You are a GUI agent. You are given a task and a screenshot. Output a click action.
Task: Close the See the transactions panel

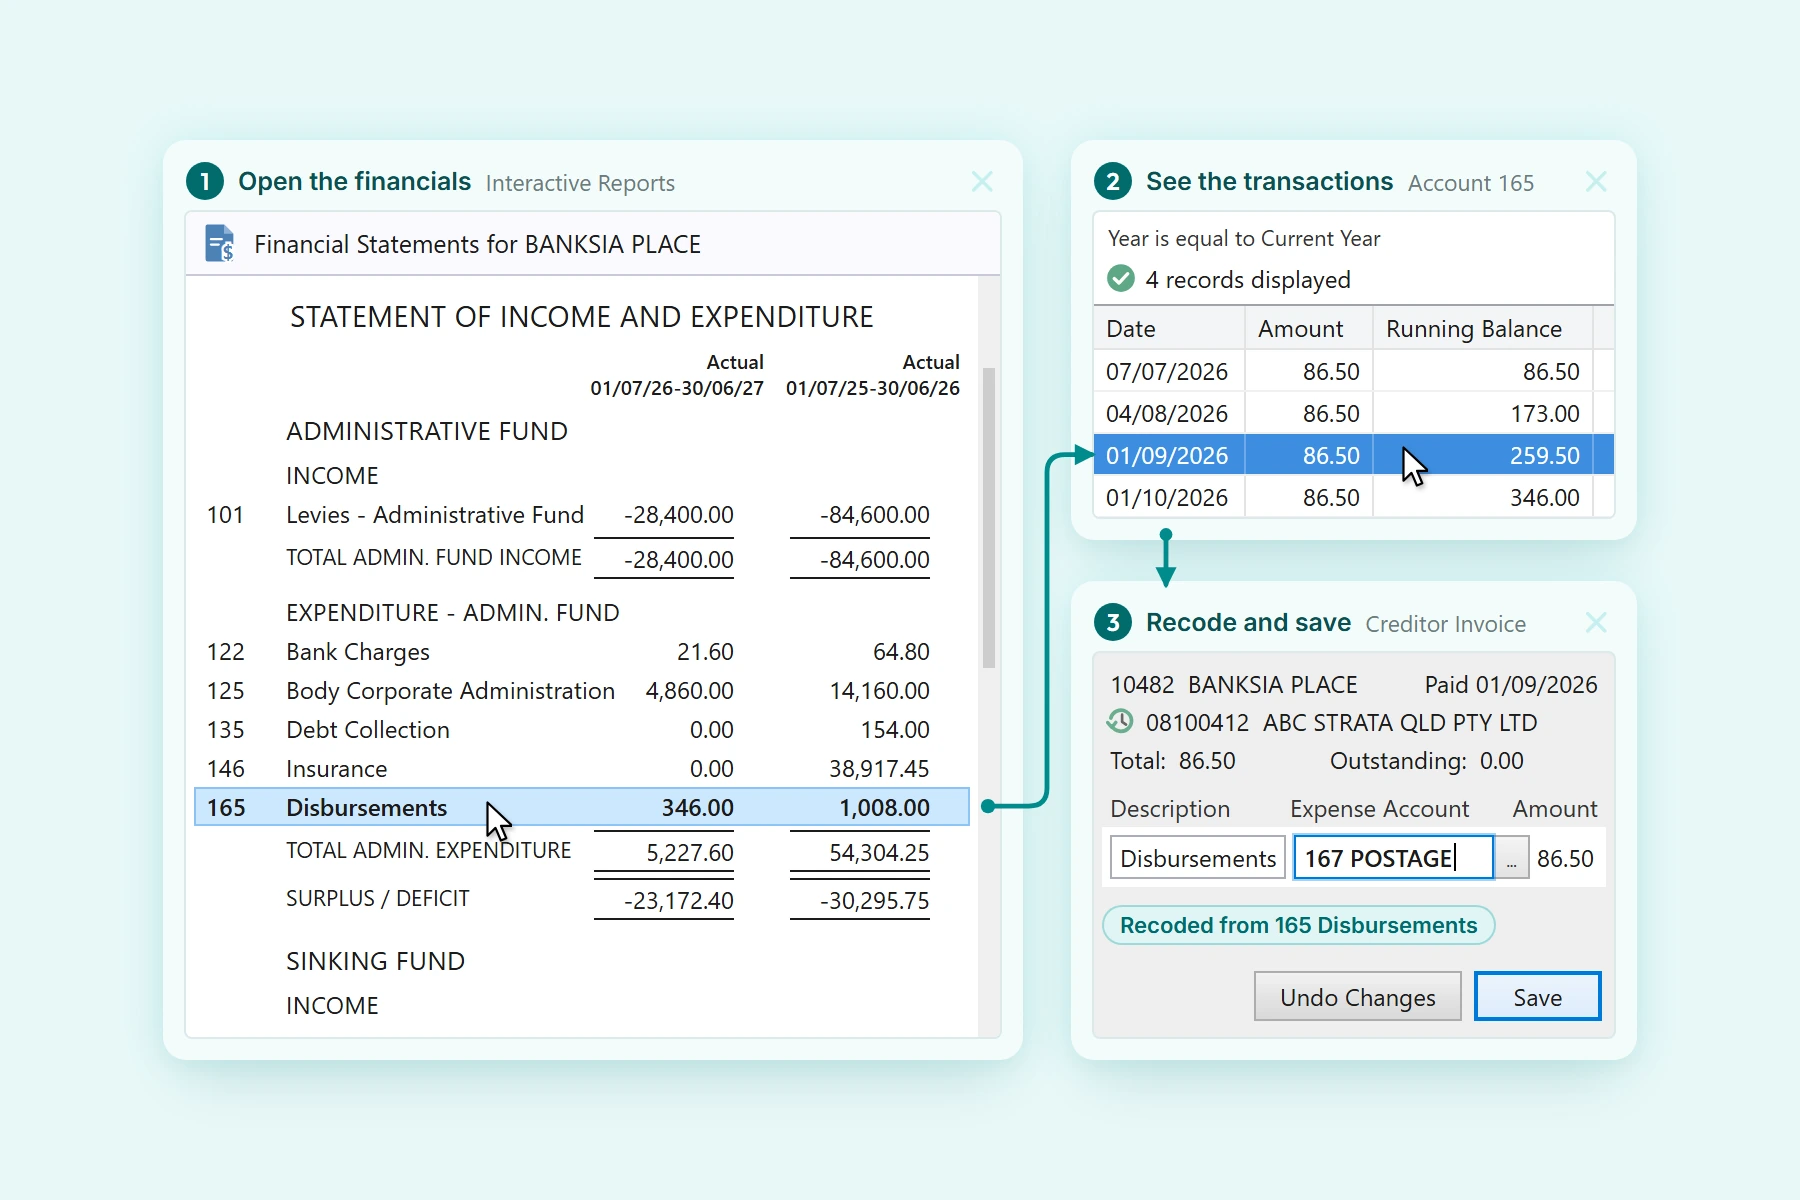tap(1596, 181)
